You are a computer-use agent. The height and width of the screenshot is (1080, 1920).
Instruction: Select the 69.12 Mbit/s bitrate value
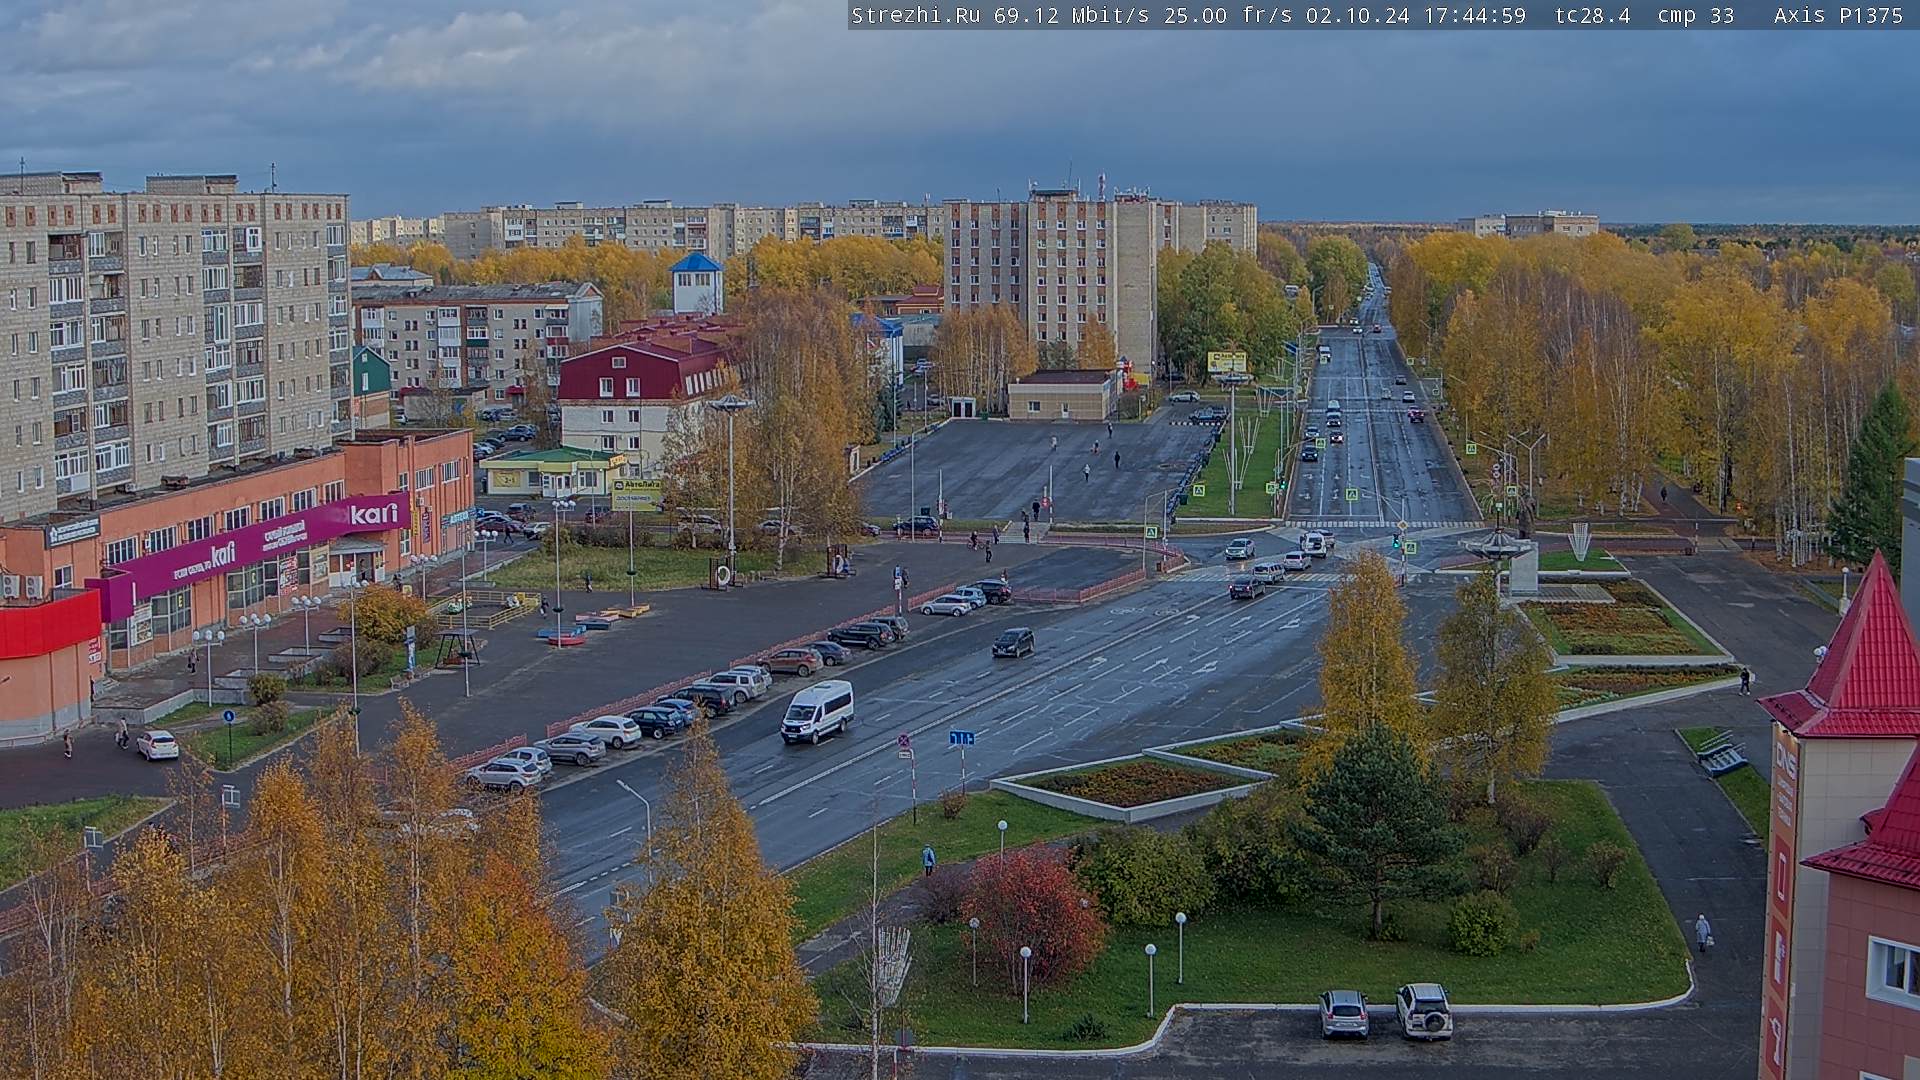(1073, 16)
